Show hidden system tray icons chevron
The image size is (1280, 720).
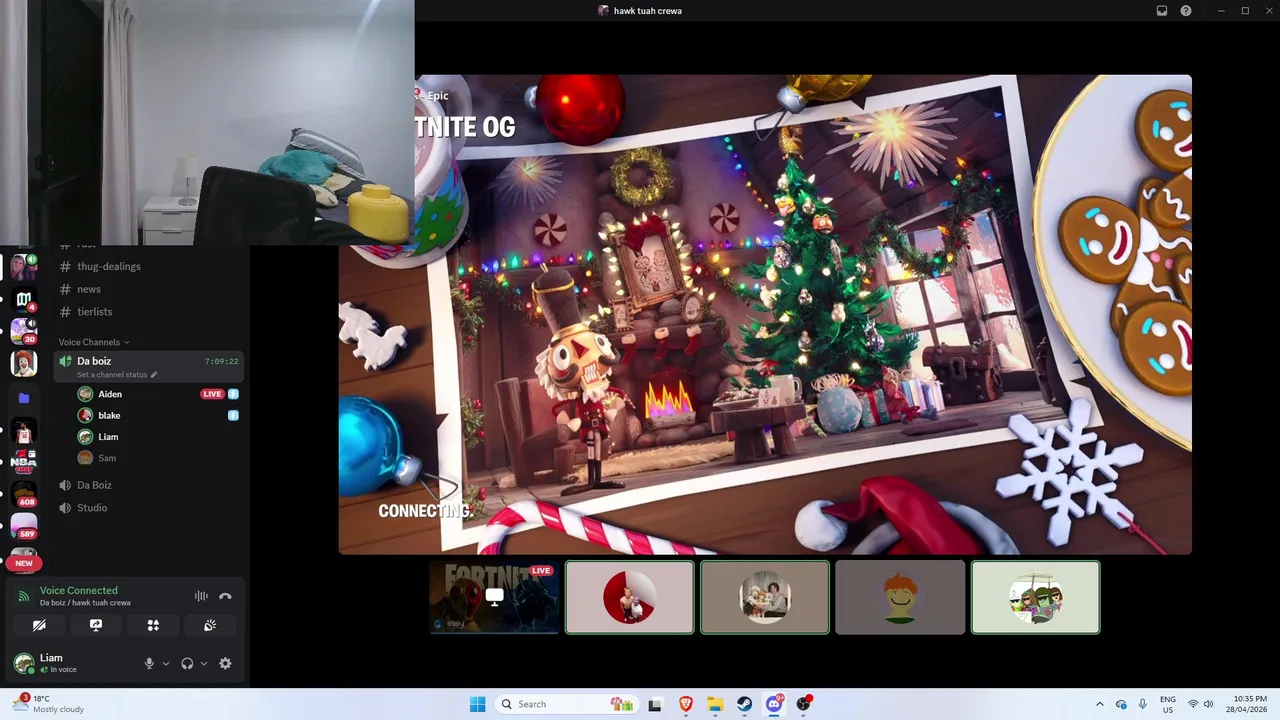(x=1100, y=704)
